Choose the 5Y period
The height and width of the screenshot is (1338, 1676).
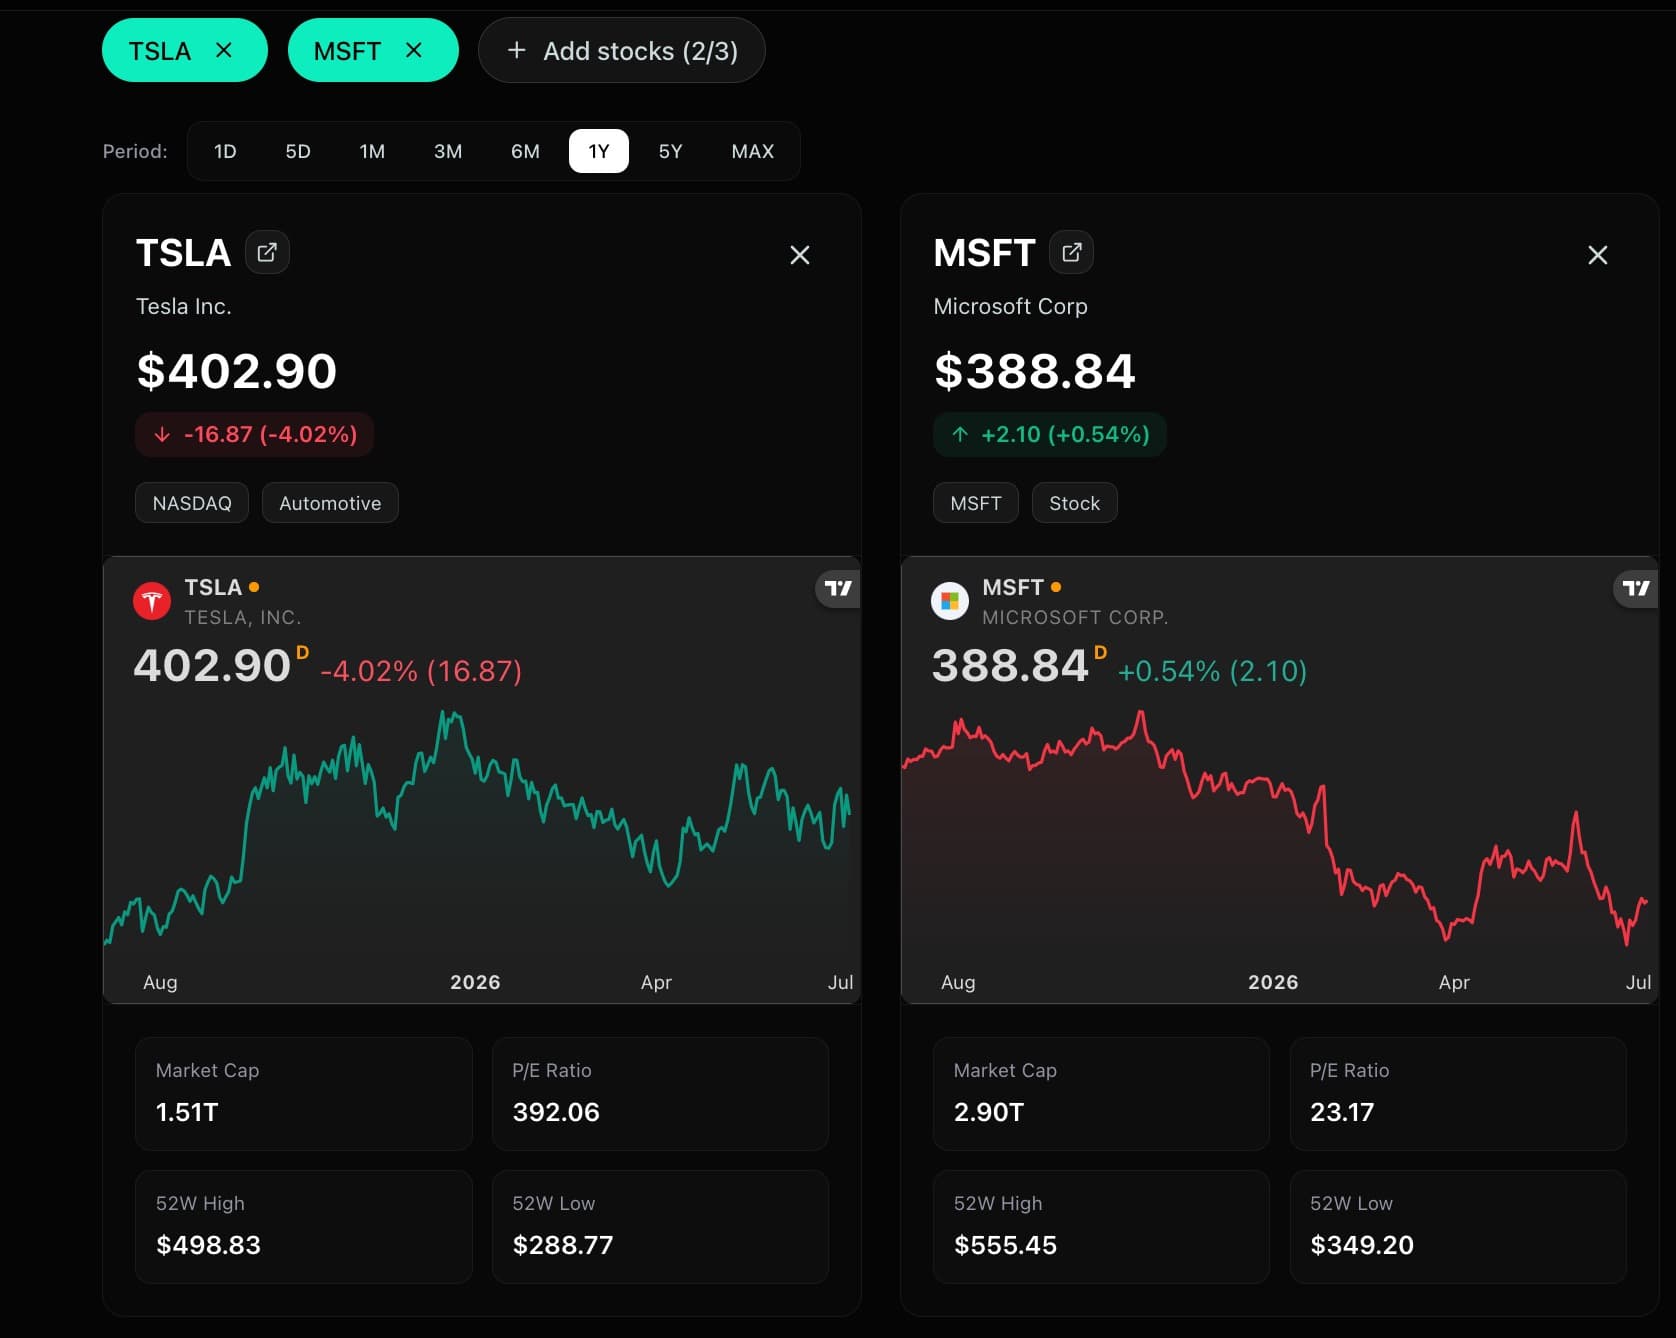point(670,151)
